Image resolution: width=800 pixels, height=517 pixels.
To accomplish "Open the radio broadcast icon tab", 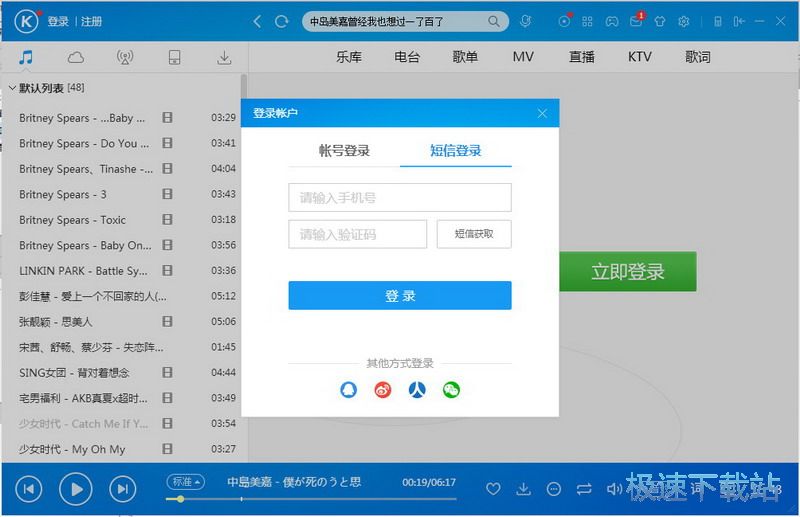I will click(x=125, y=57).
